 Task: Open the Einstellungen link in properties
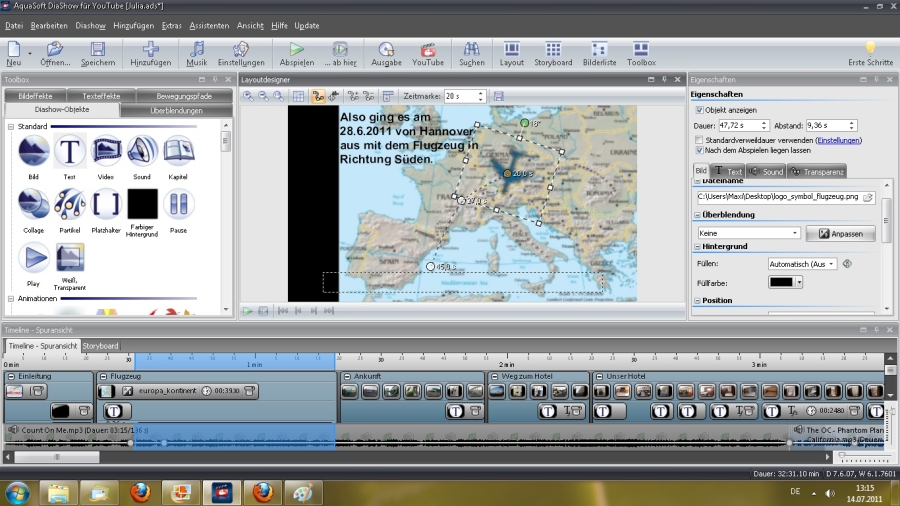838,141
